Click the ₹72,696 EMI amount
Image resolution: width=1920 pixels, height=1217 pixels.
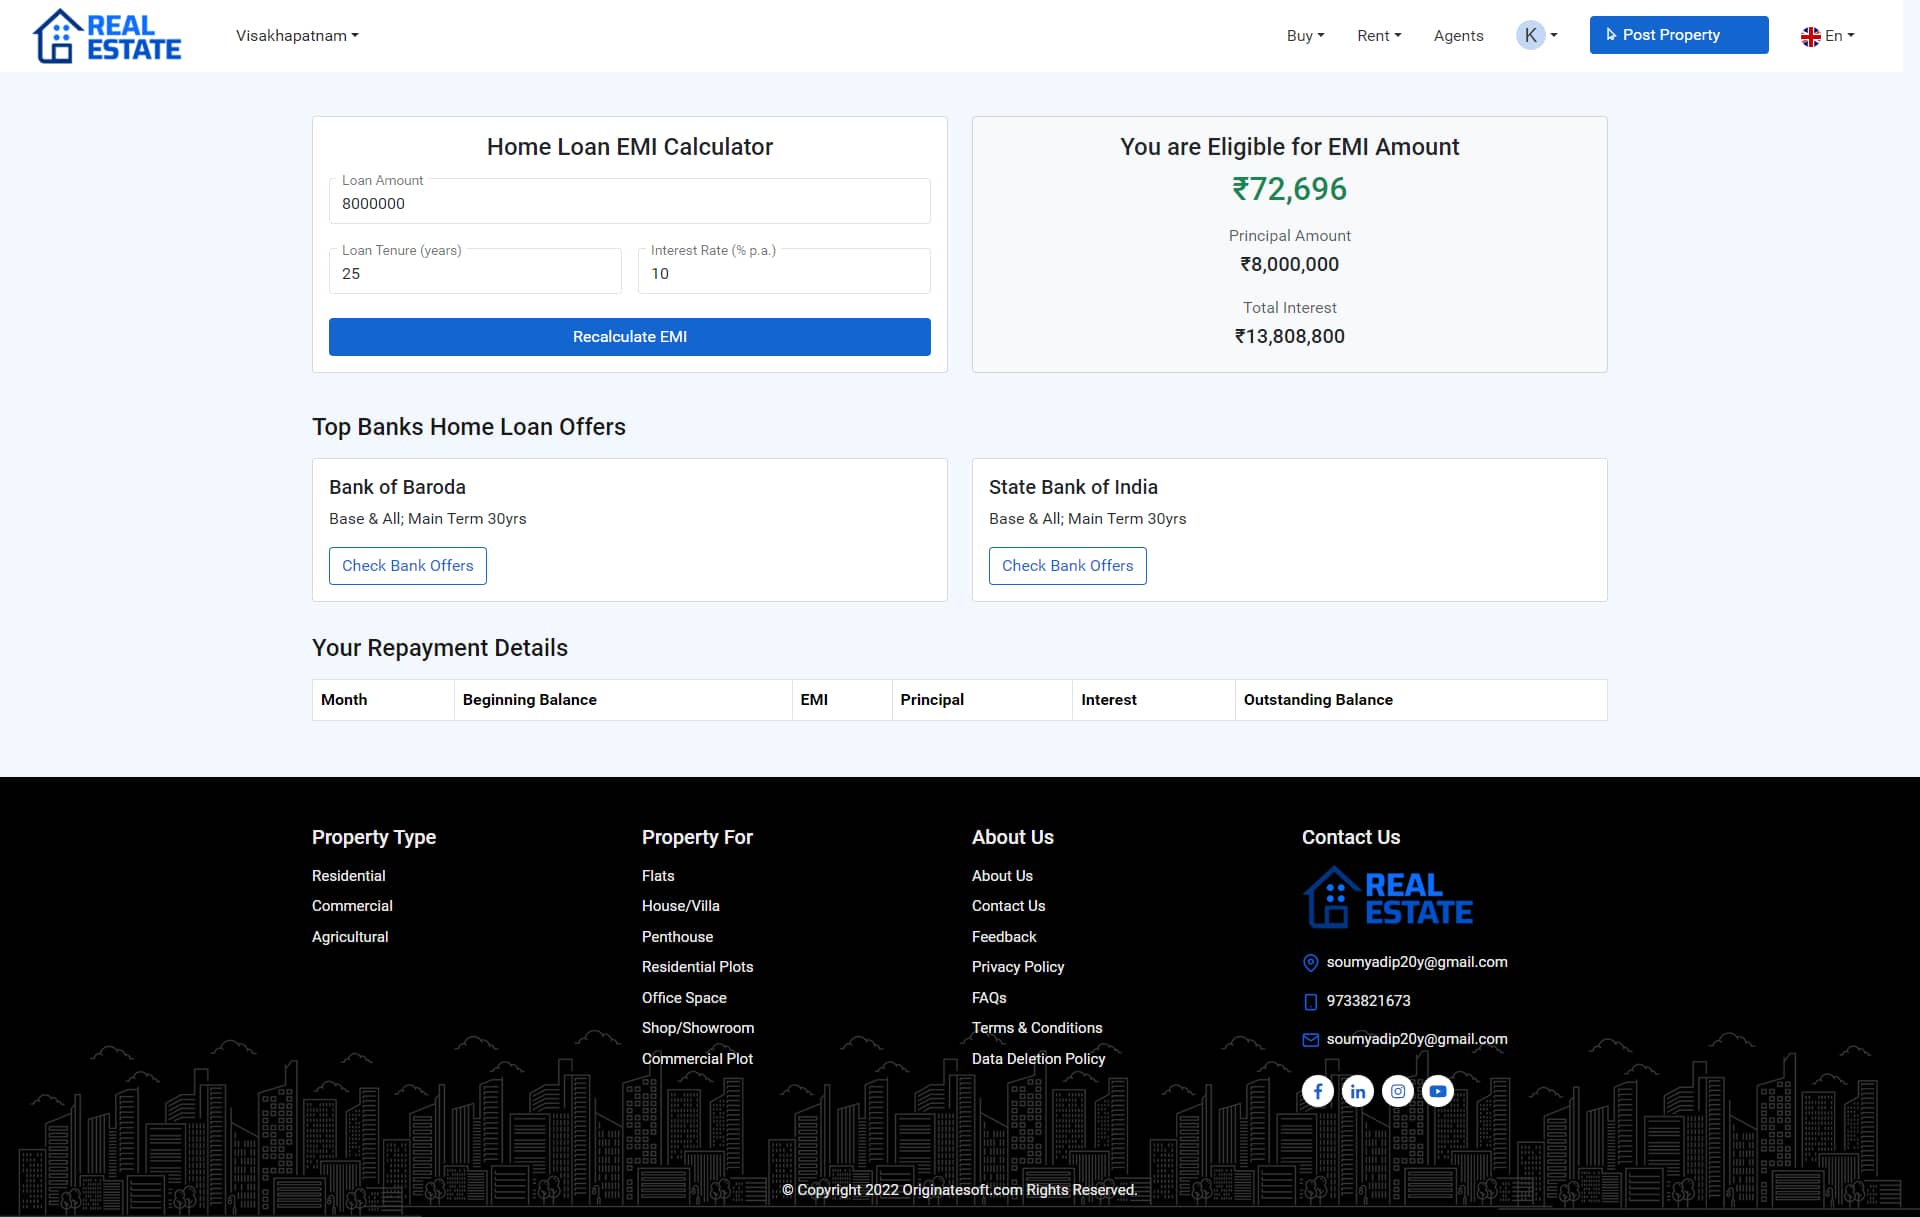[1289, 189]
